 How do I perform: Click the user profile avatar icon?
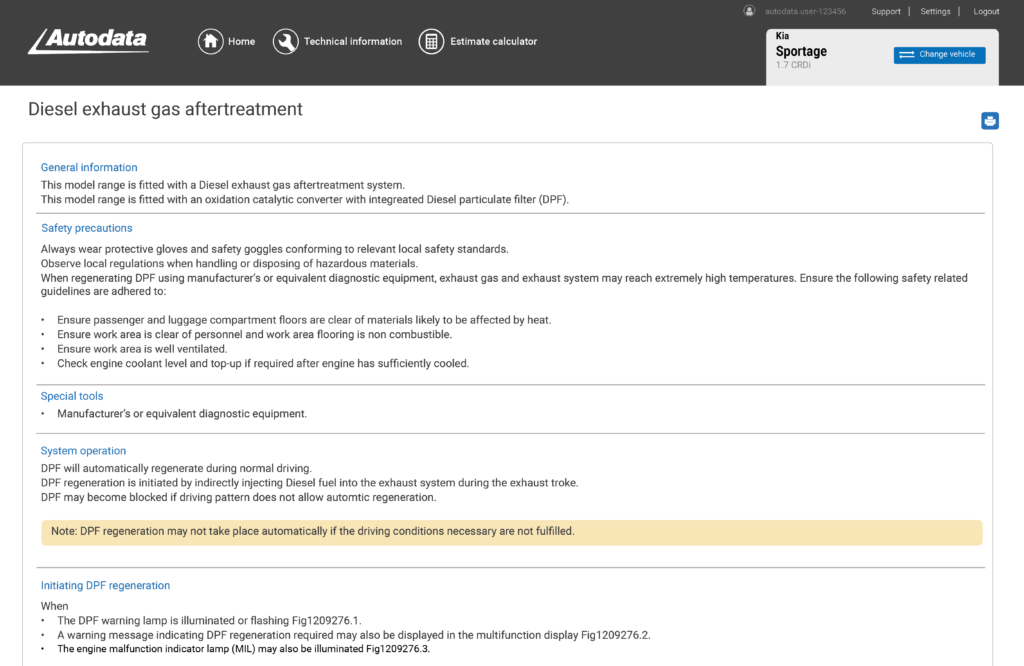click(x=749, y=11)
